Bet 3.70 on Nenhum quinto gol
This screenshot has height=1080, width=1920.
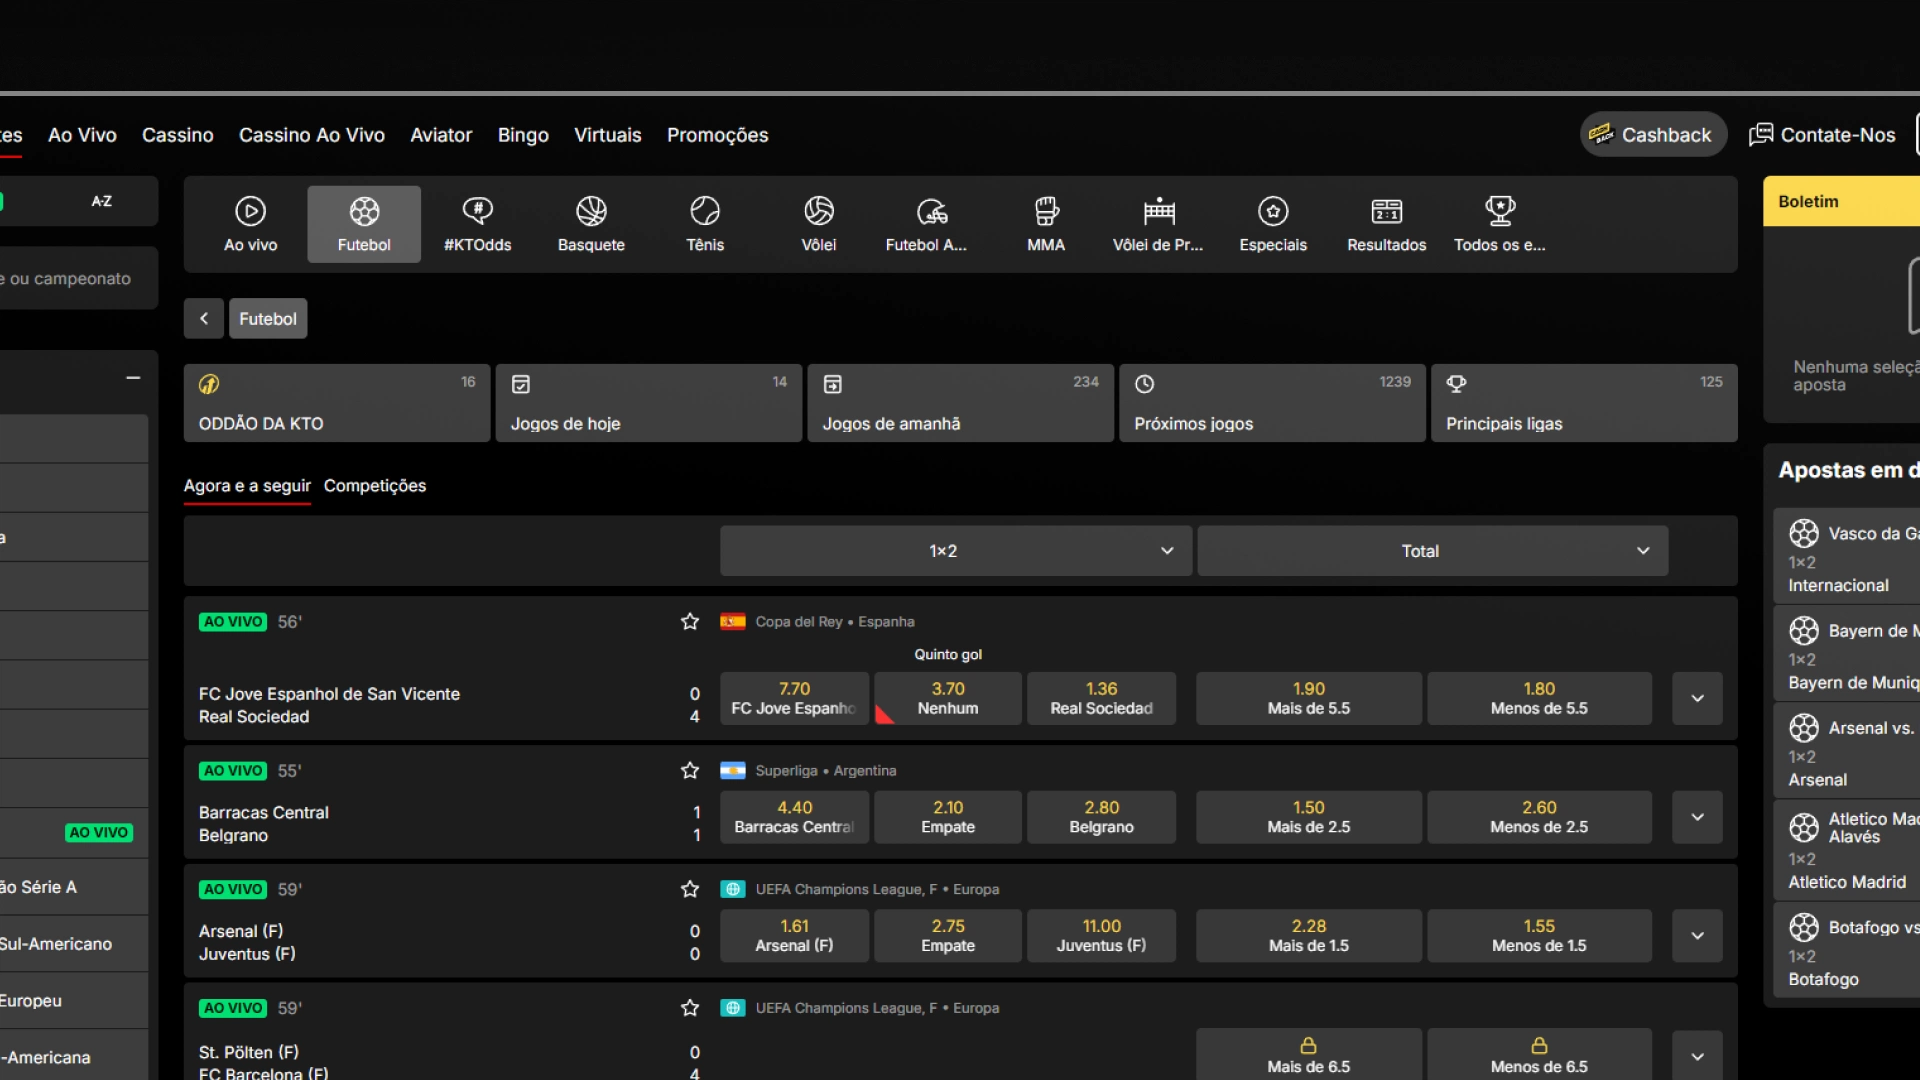(948, 698)
